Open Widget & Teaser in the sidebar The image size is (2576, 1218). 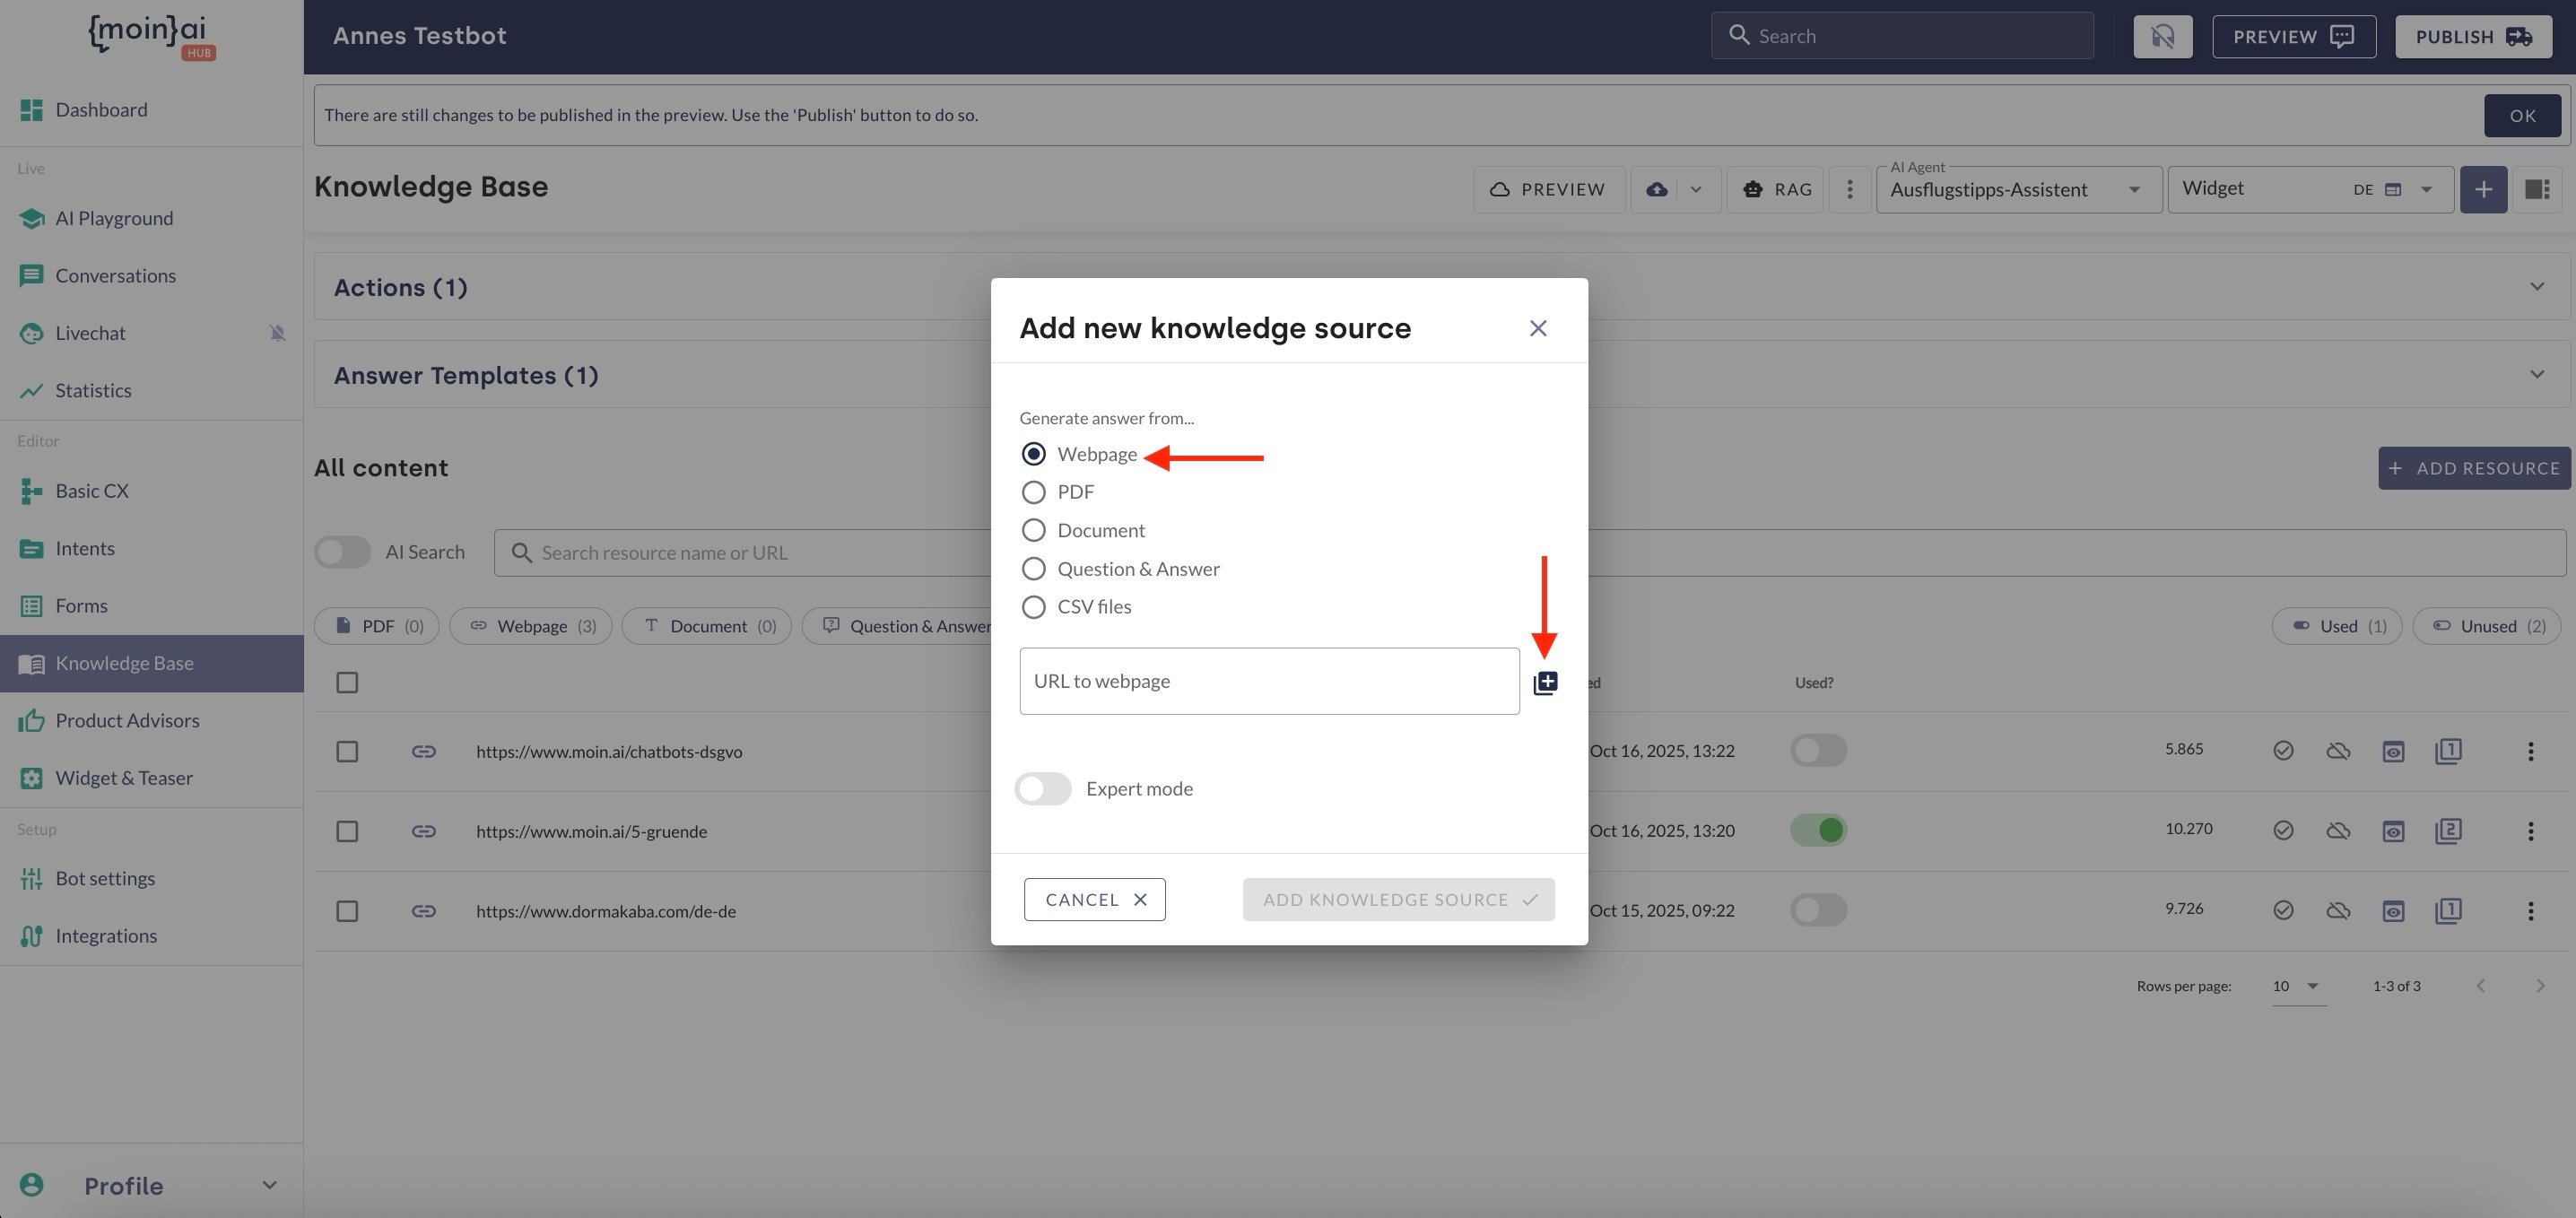click(124, 778)
